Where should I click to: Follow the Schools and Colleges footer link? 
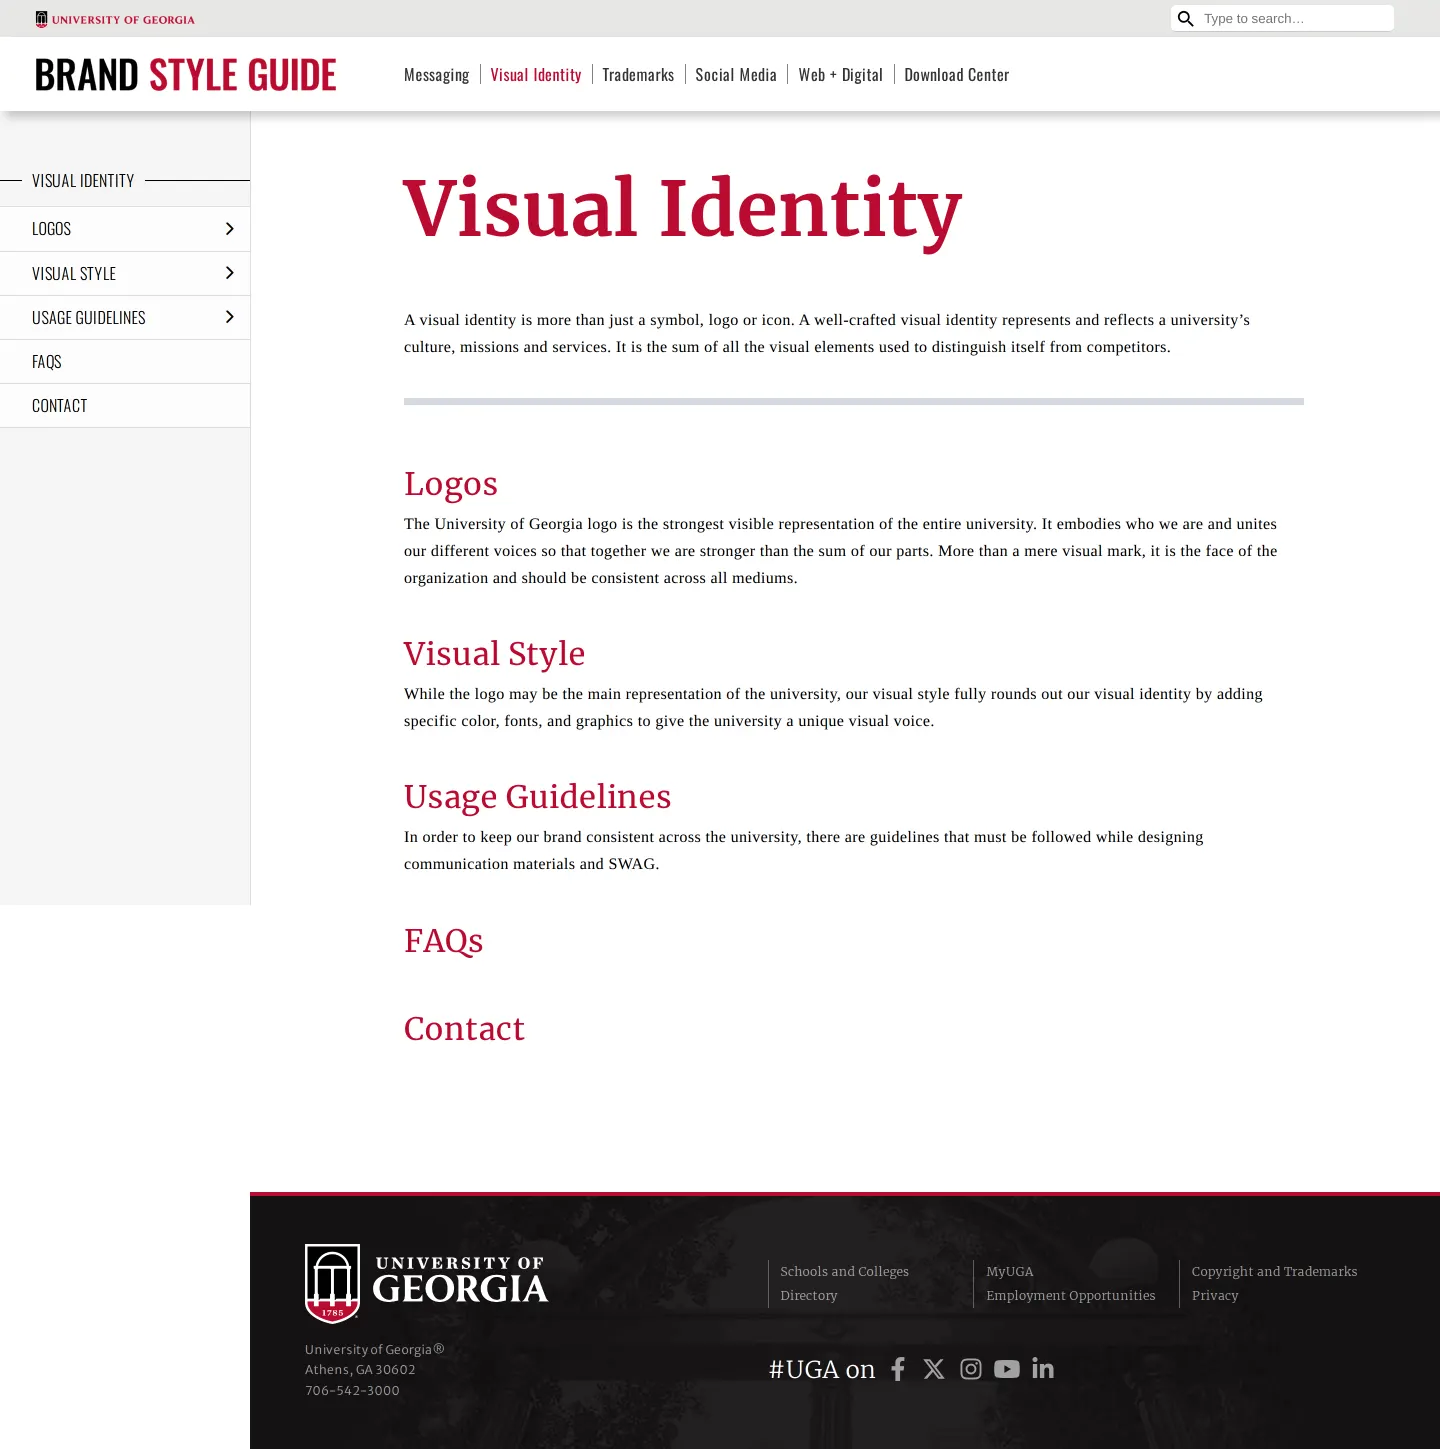pos(845,1271)
